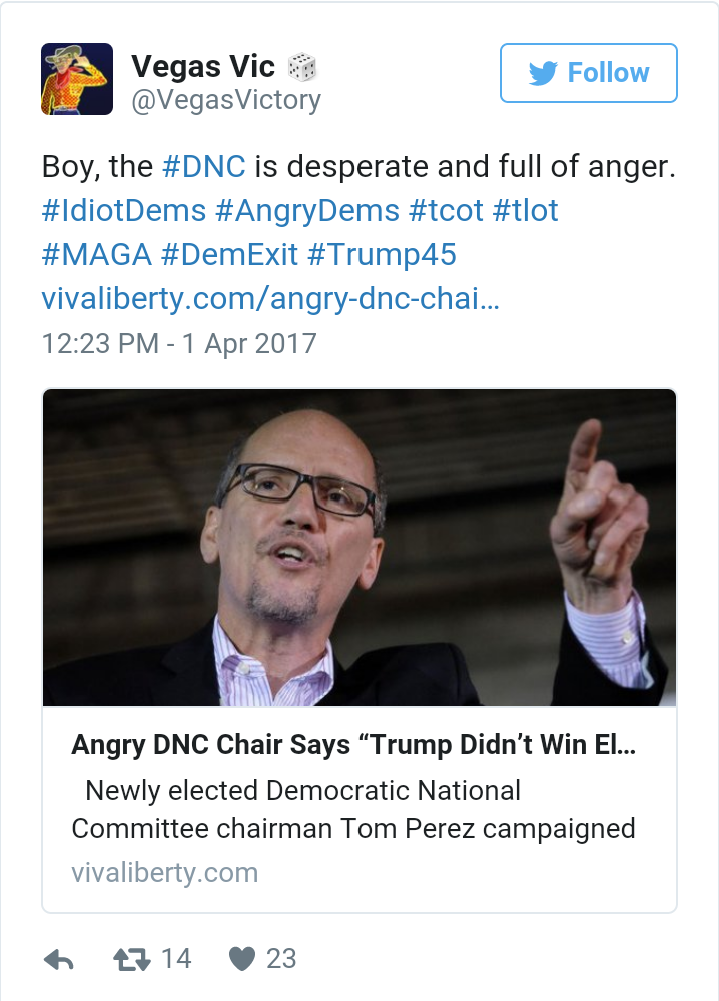This screenshot has width=719, height=1001.
Task: Click the Vegas Vic display name
Action: click(203, 66)
